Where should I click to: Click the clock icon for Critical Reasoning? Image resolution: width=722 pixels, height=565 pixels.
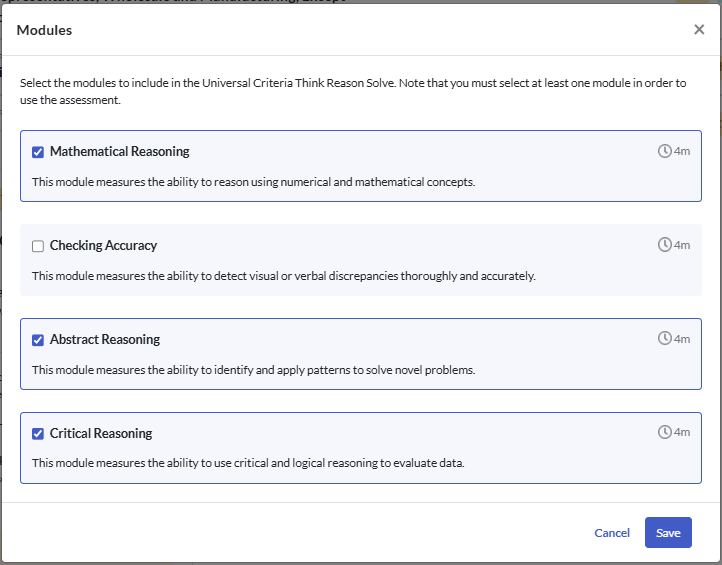click(x=664, y=432)
